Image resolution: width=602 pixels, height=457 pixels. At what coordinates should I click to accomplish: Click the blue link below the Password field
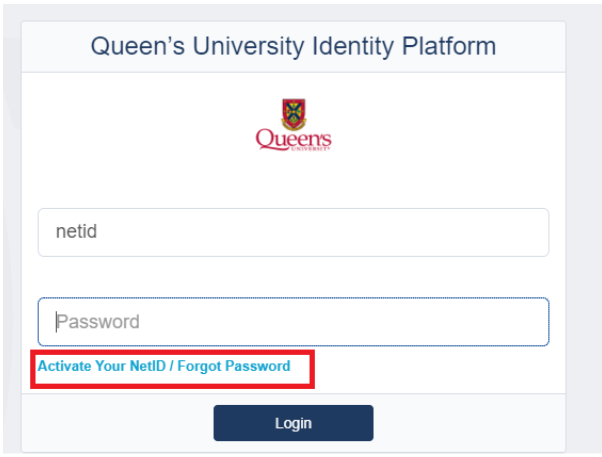(164, 367)
